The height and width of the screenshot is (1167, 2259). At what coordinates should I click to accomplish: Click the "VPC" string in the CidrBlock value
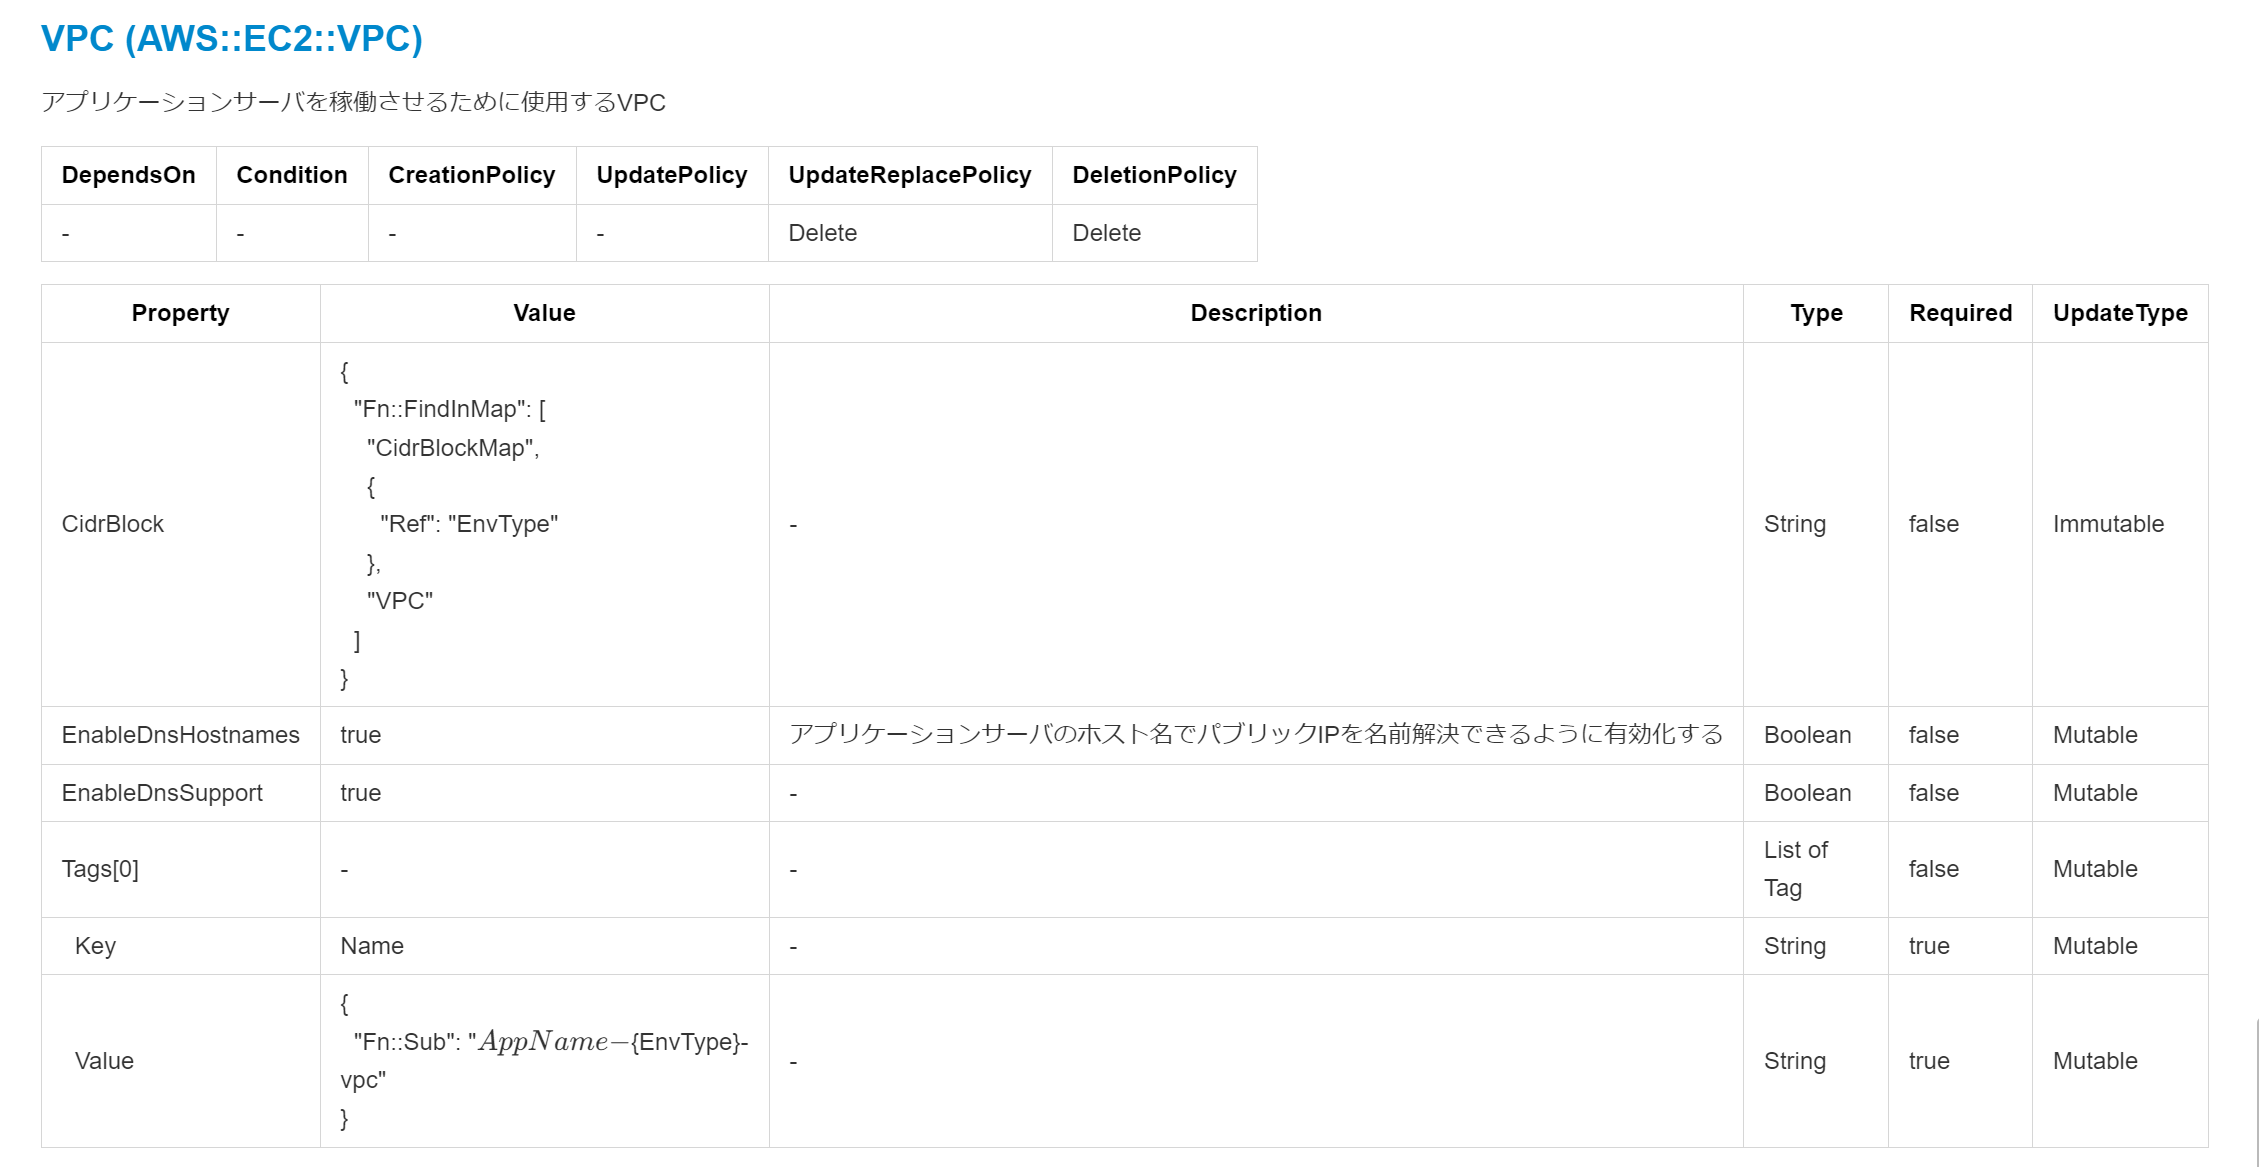[x=400, y=601]
